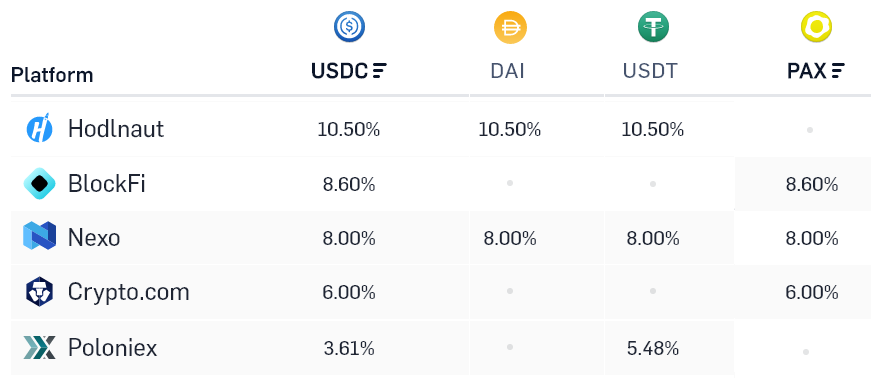Click the USDT Tether coin icon
This screenshot has width=871, height=378.
pyautogui.click(x=653, y=27)
